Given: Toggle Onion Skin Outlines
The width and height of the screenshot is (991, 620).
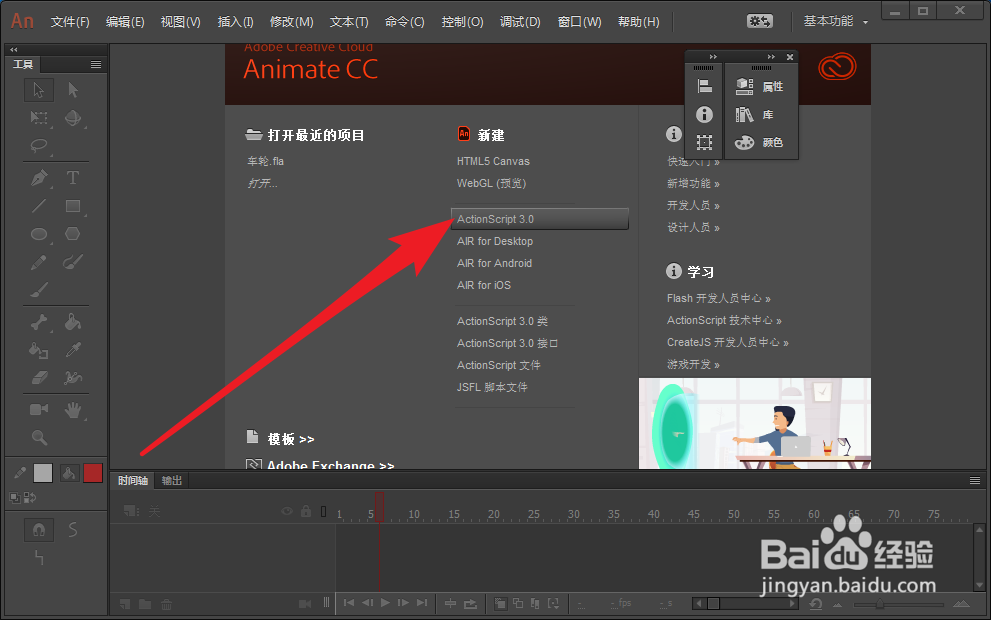Looking at the screenshot, I should click(x=518, y=604).
